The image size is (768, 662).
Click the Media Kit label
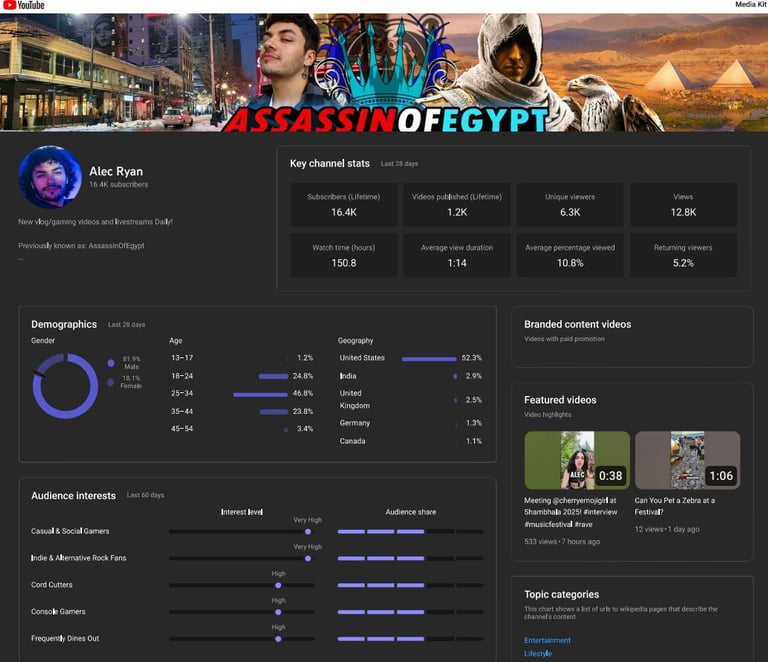[x=750, y=4]
